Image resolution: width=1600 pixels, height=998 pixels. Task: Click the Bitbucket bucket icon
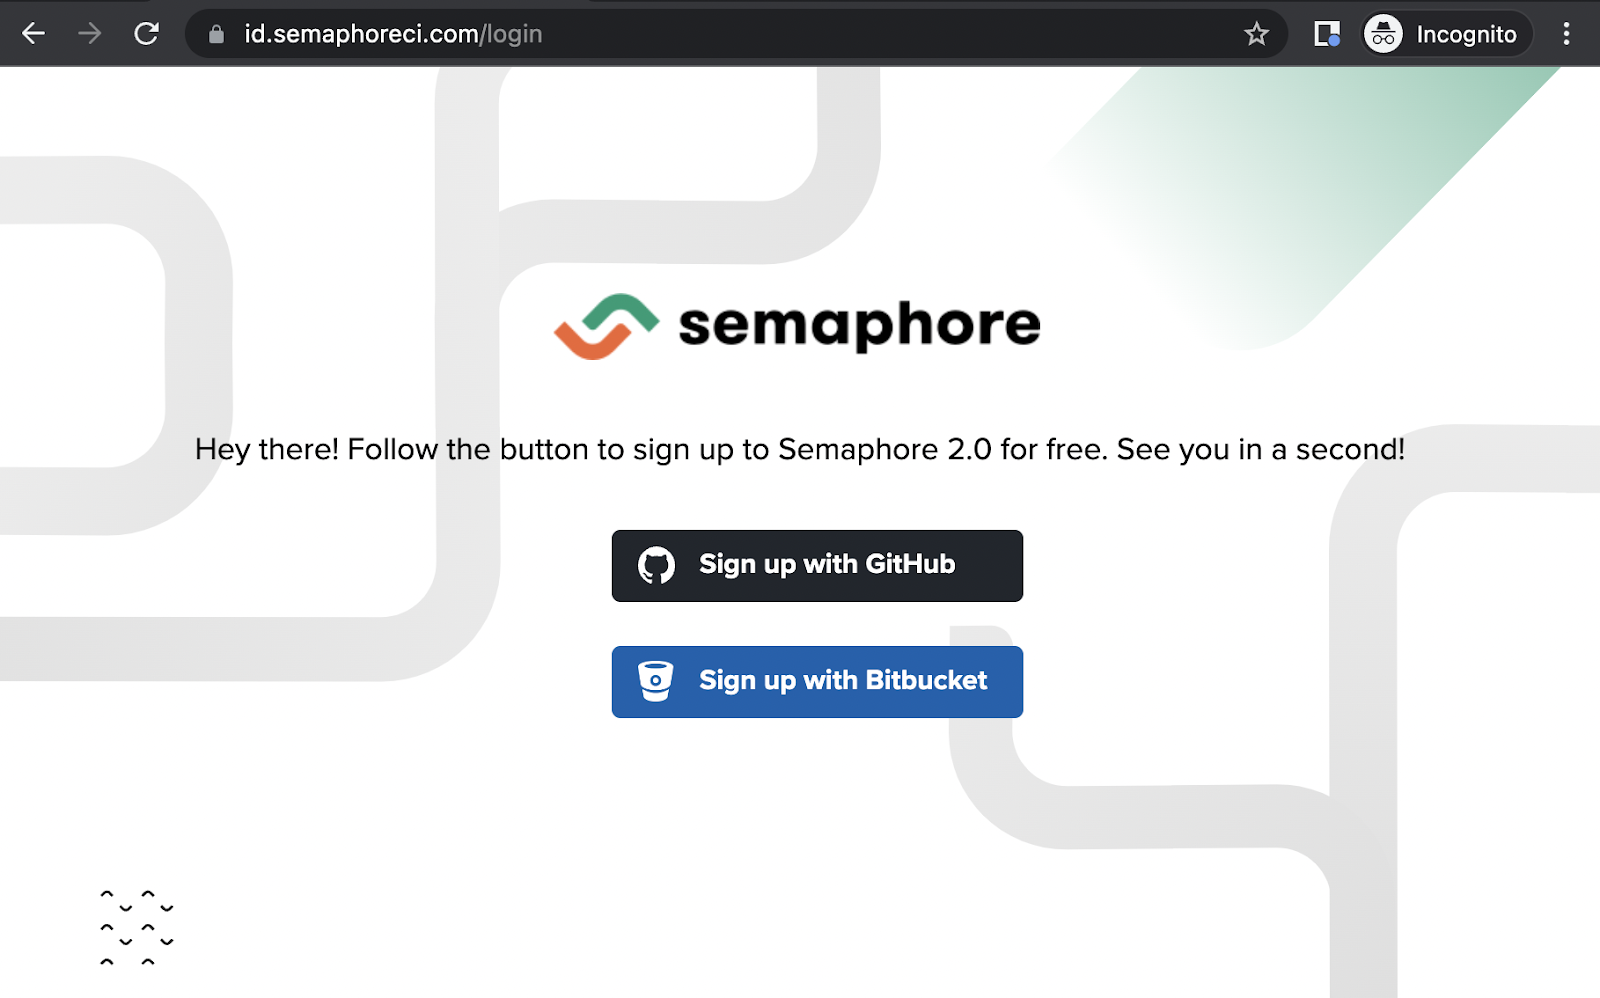pyautogui.click(x=657, y=681)
